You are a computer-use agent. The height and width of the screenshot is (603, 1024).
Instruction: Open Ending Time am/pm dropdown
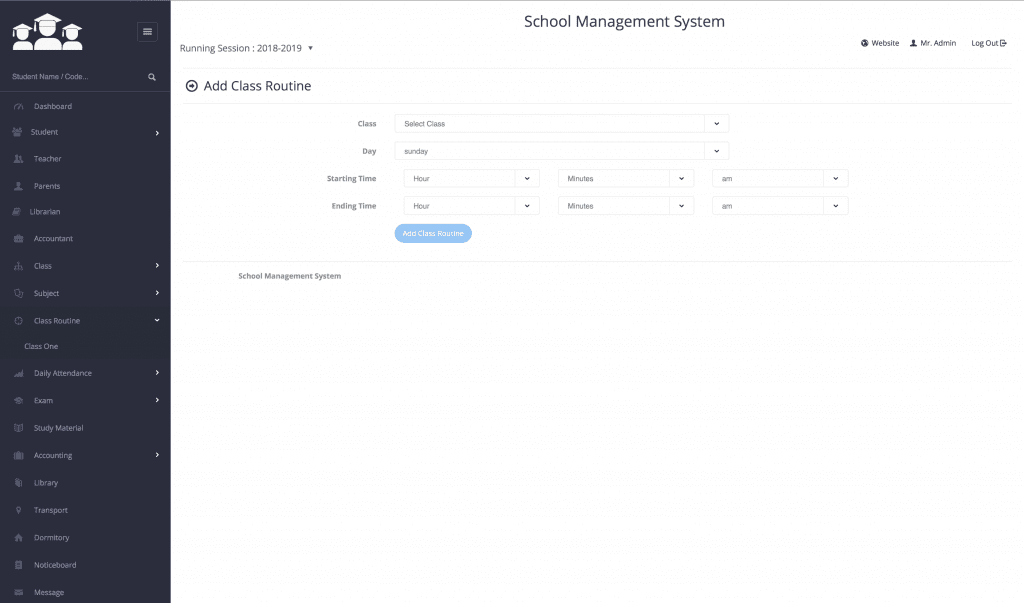click(780, 206)
